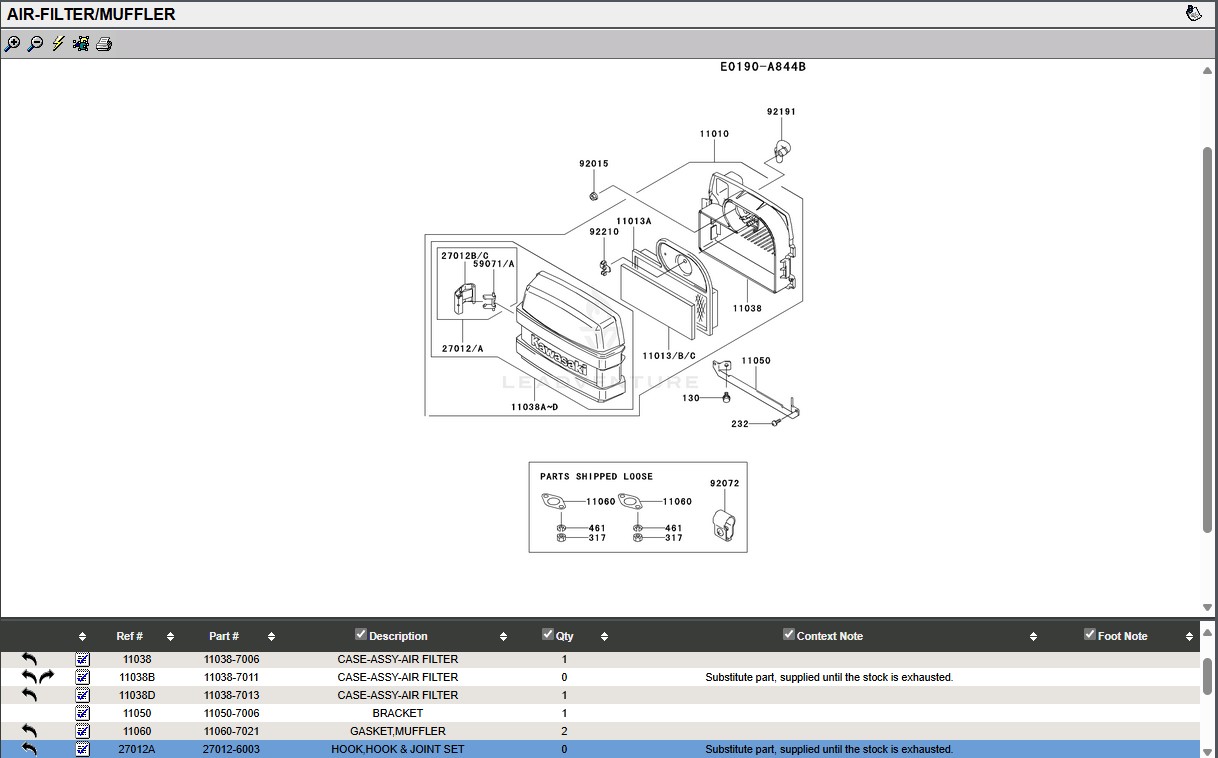Click the fit-to-window icon beside the printer
The height and width of the screenshot is (758, 1218).
81,44
